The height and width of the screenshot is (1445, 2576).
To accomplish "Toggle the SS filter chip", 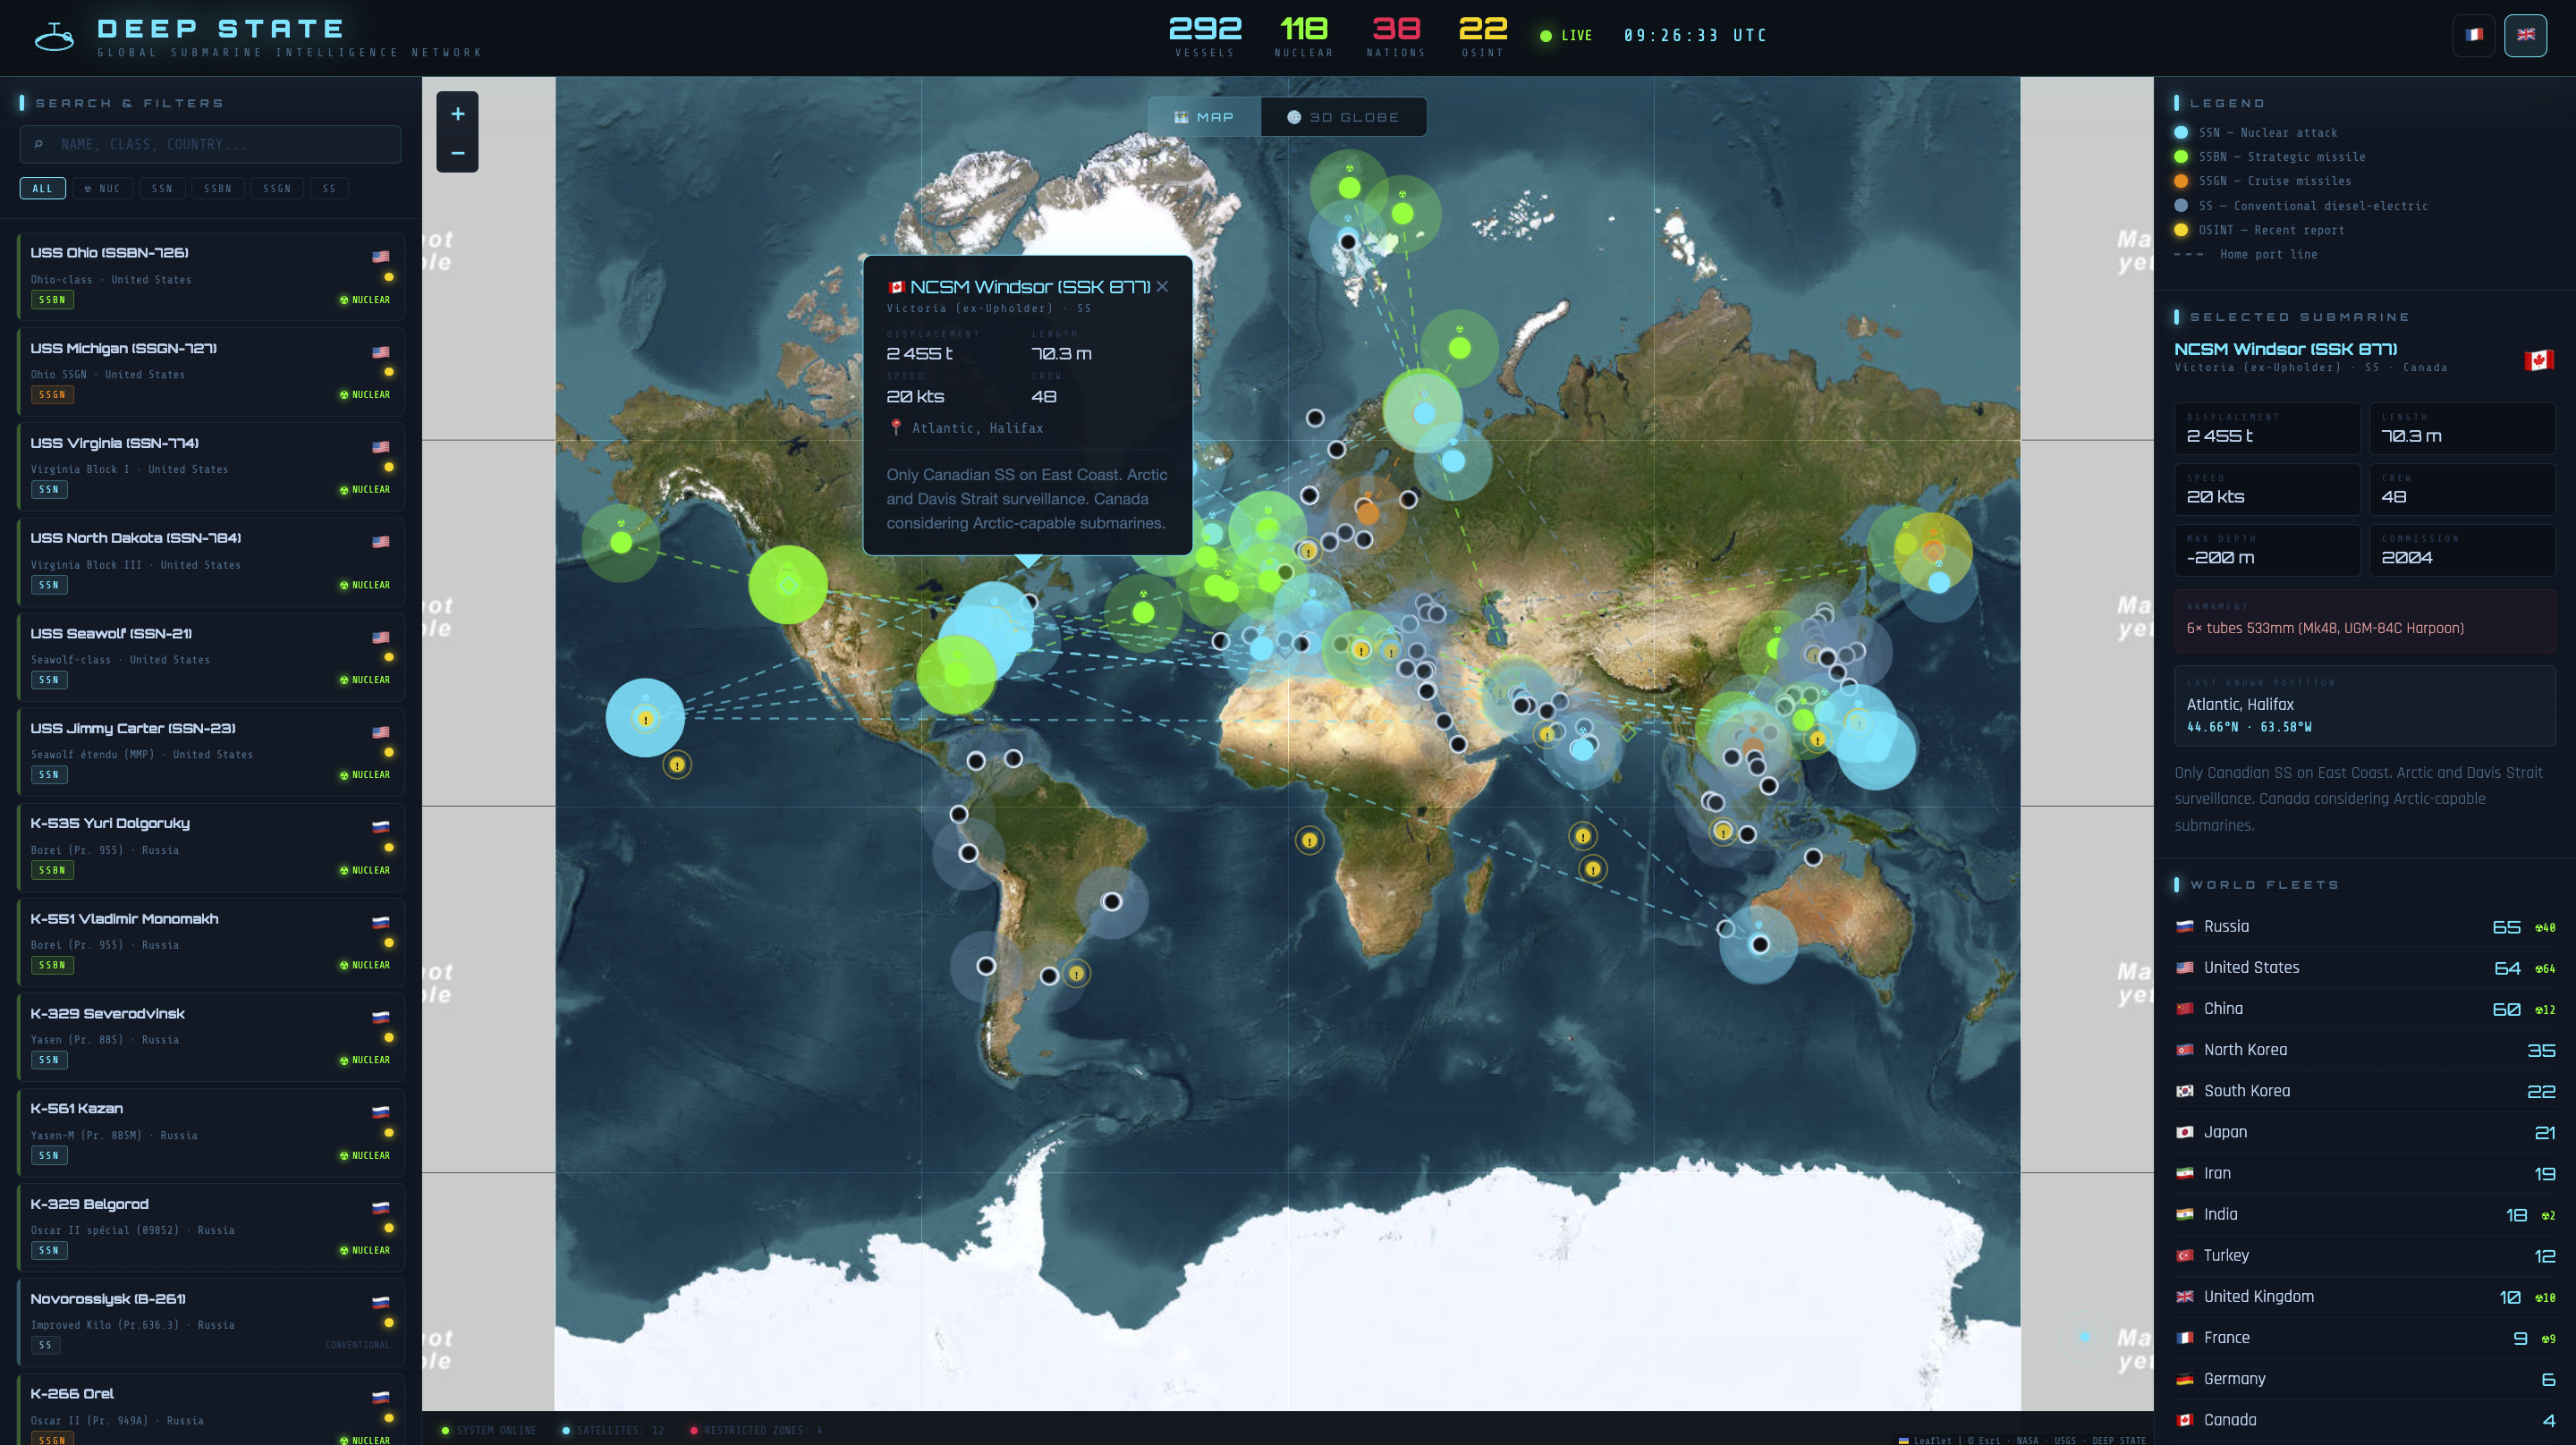I will [x=329, y=188].
